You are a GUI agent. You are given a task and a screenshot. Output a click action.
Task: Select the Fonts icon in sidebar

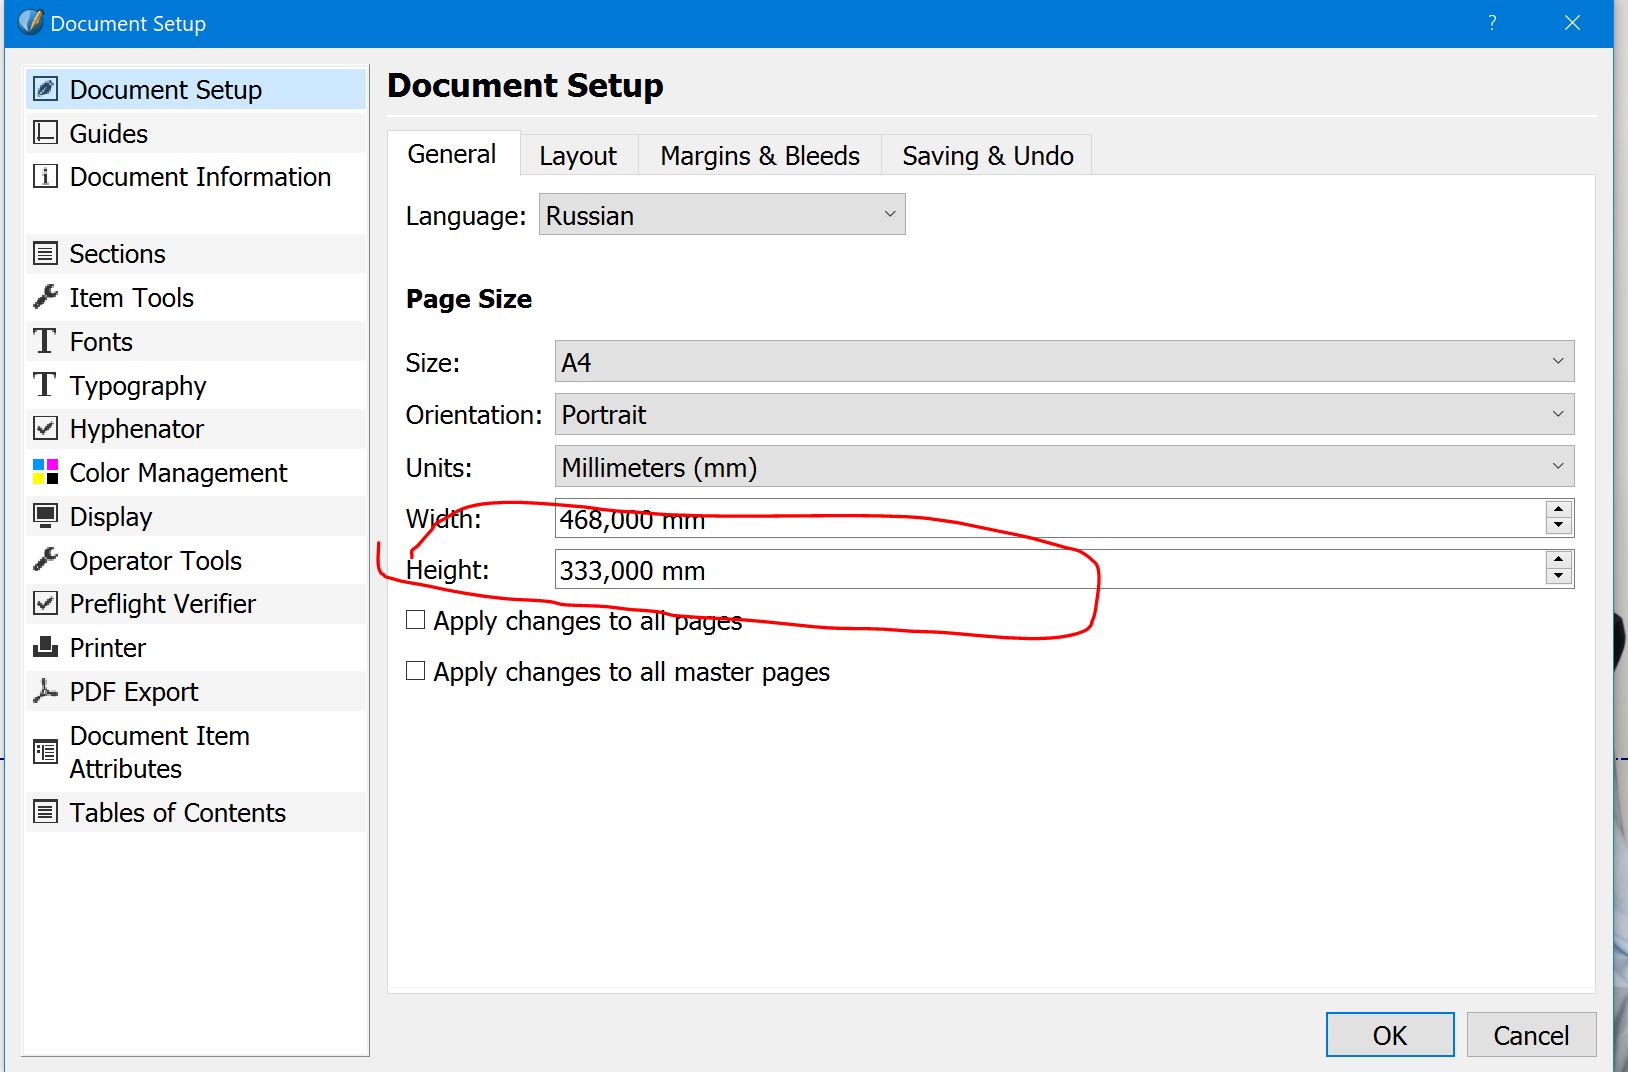coord(45,341)
